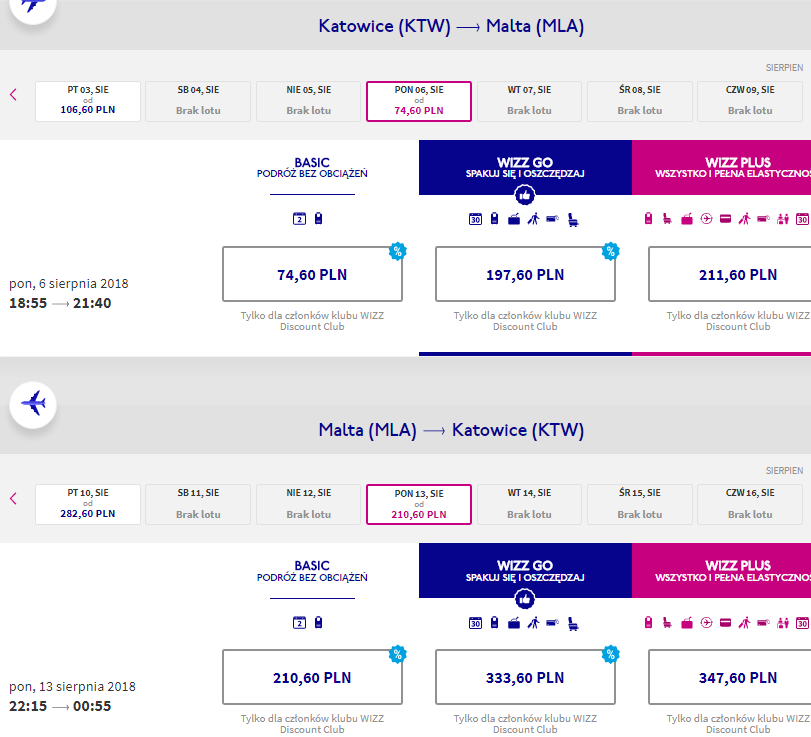Screen dimensions: 811x737
Task: Choose the 347,60 PLN WIZZ PLUS return fare
Action: [x=730, y=677]
